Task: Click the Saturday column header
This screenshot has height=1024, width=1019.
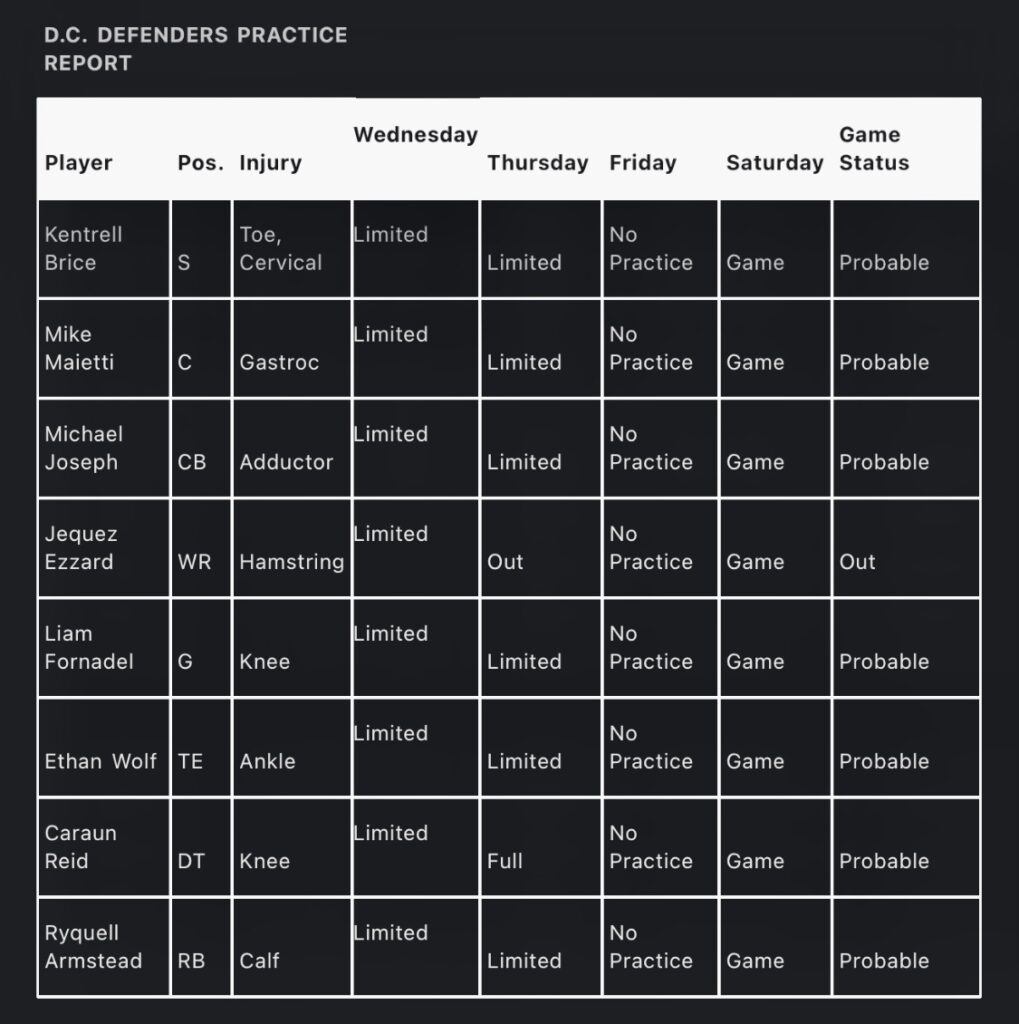Action: coord(774,163)
